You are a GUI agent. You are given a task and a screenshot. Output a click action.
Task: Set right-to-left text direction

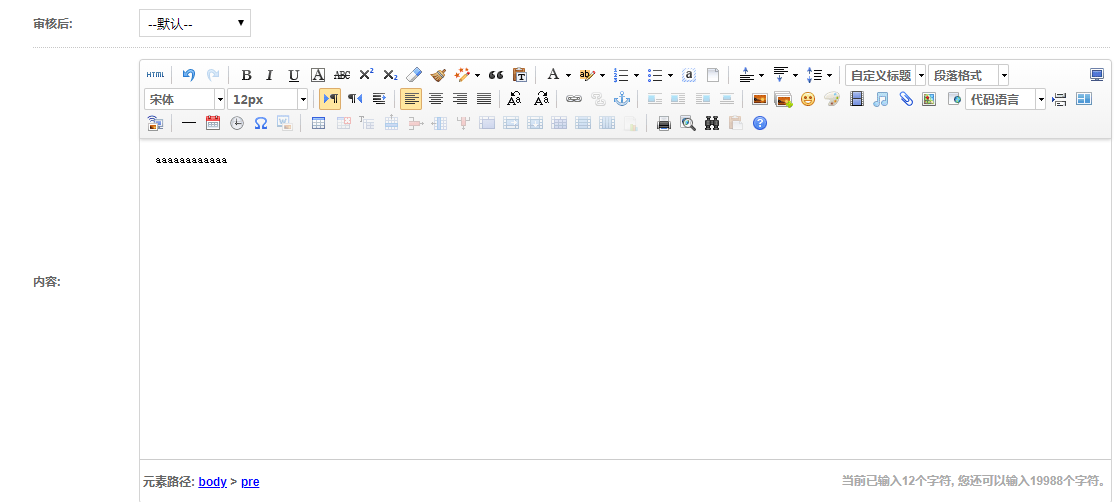[355, 99]
